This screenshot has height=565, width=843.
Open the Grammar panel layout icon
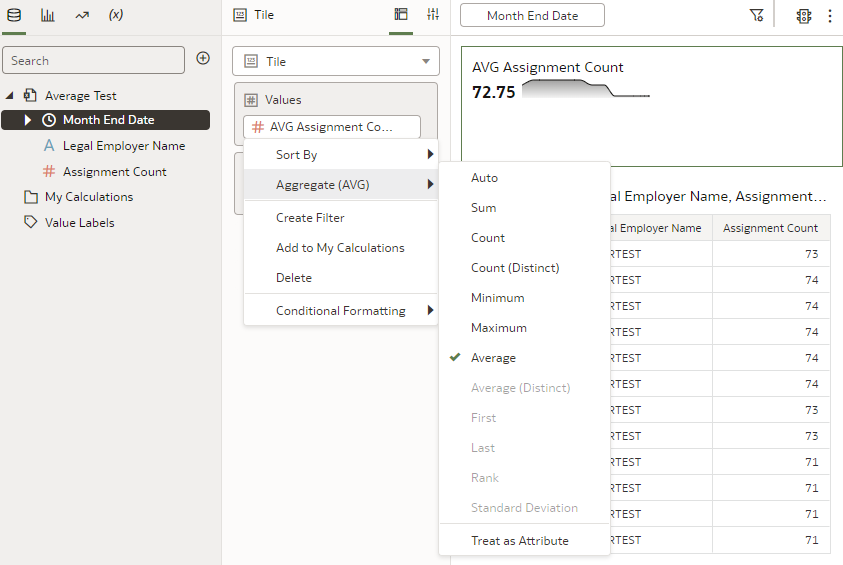coord(401,15)
